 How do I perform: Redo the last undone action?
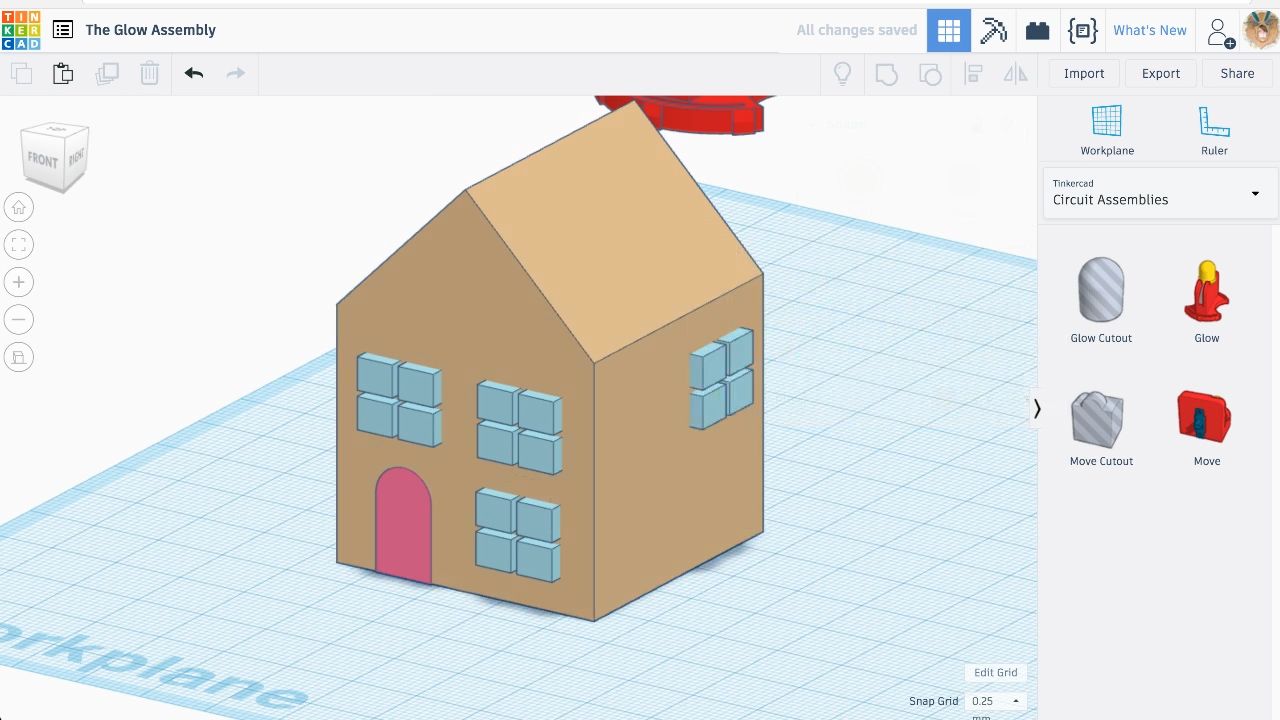[x=236, y=73]
